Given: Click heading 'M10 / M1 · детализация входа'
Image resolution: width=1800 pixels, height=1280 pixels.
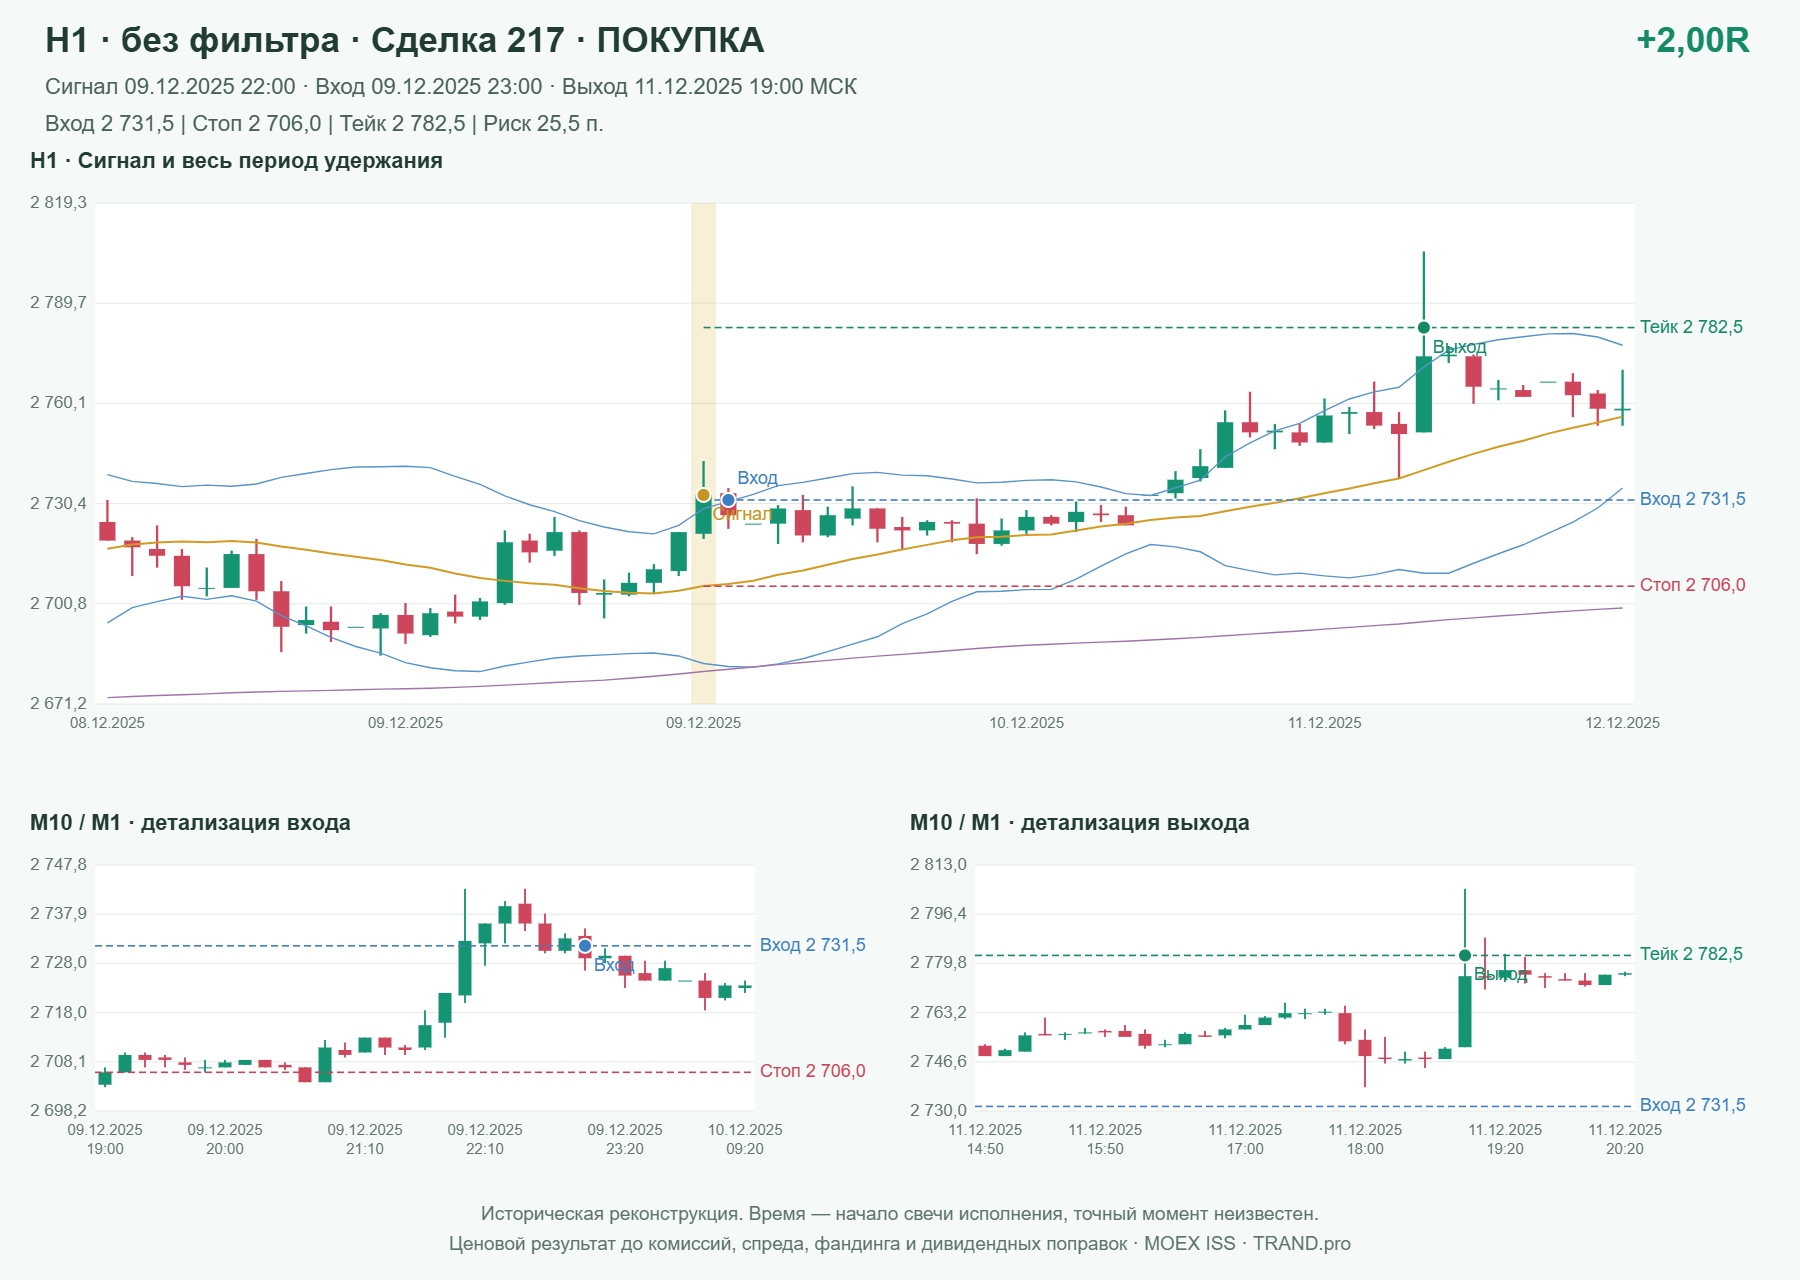Looking at the screenshot, I should click(190, 823).
